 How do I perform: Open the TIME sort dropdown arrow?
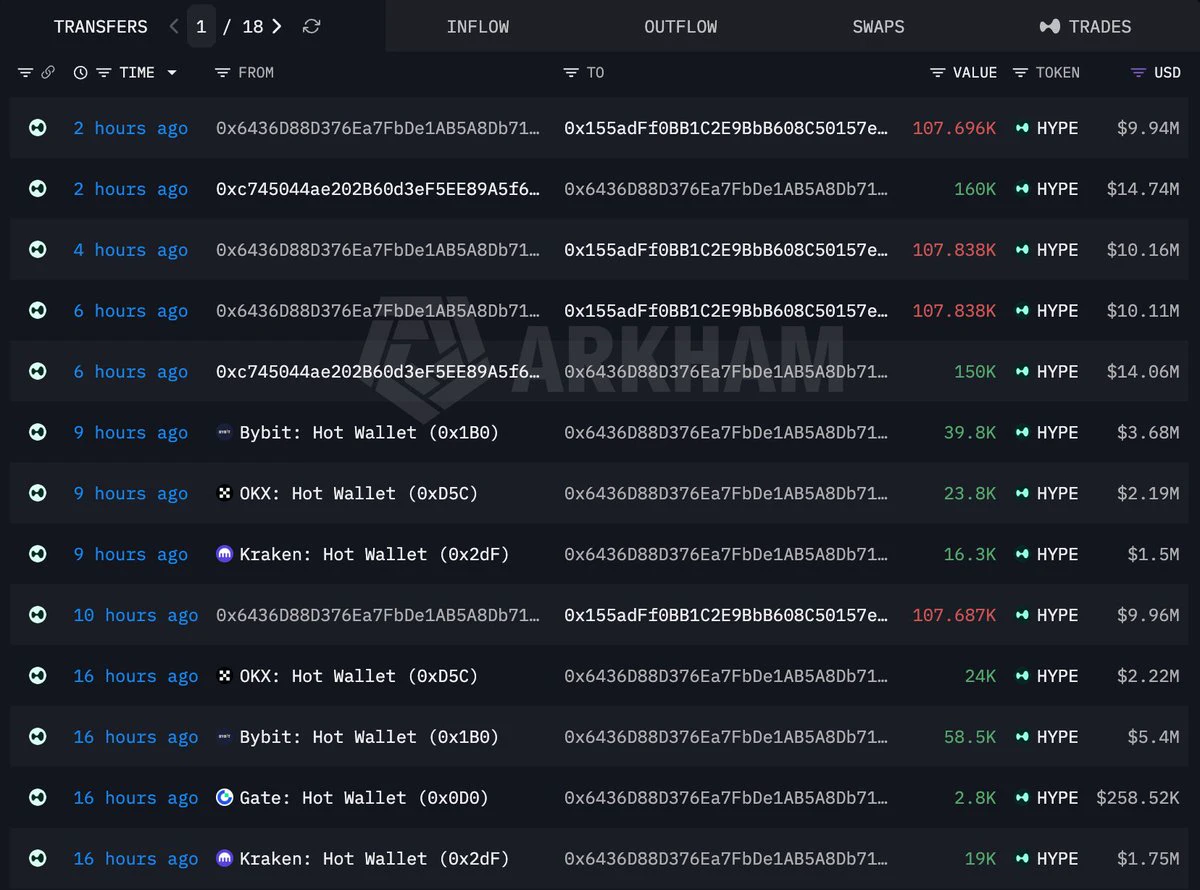coord(172,73)
